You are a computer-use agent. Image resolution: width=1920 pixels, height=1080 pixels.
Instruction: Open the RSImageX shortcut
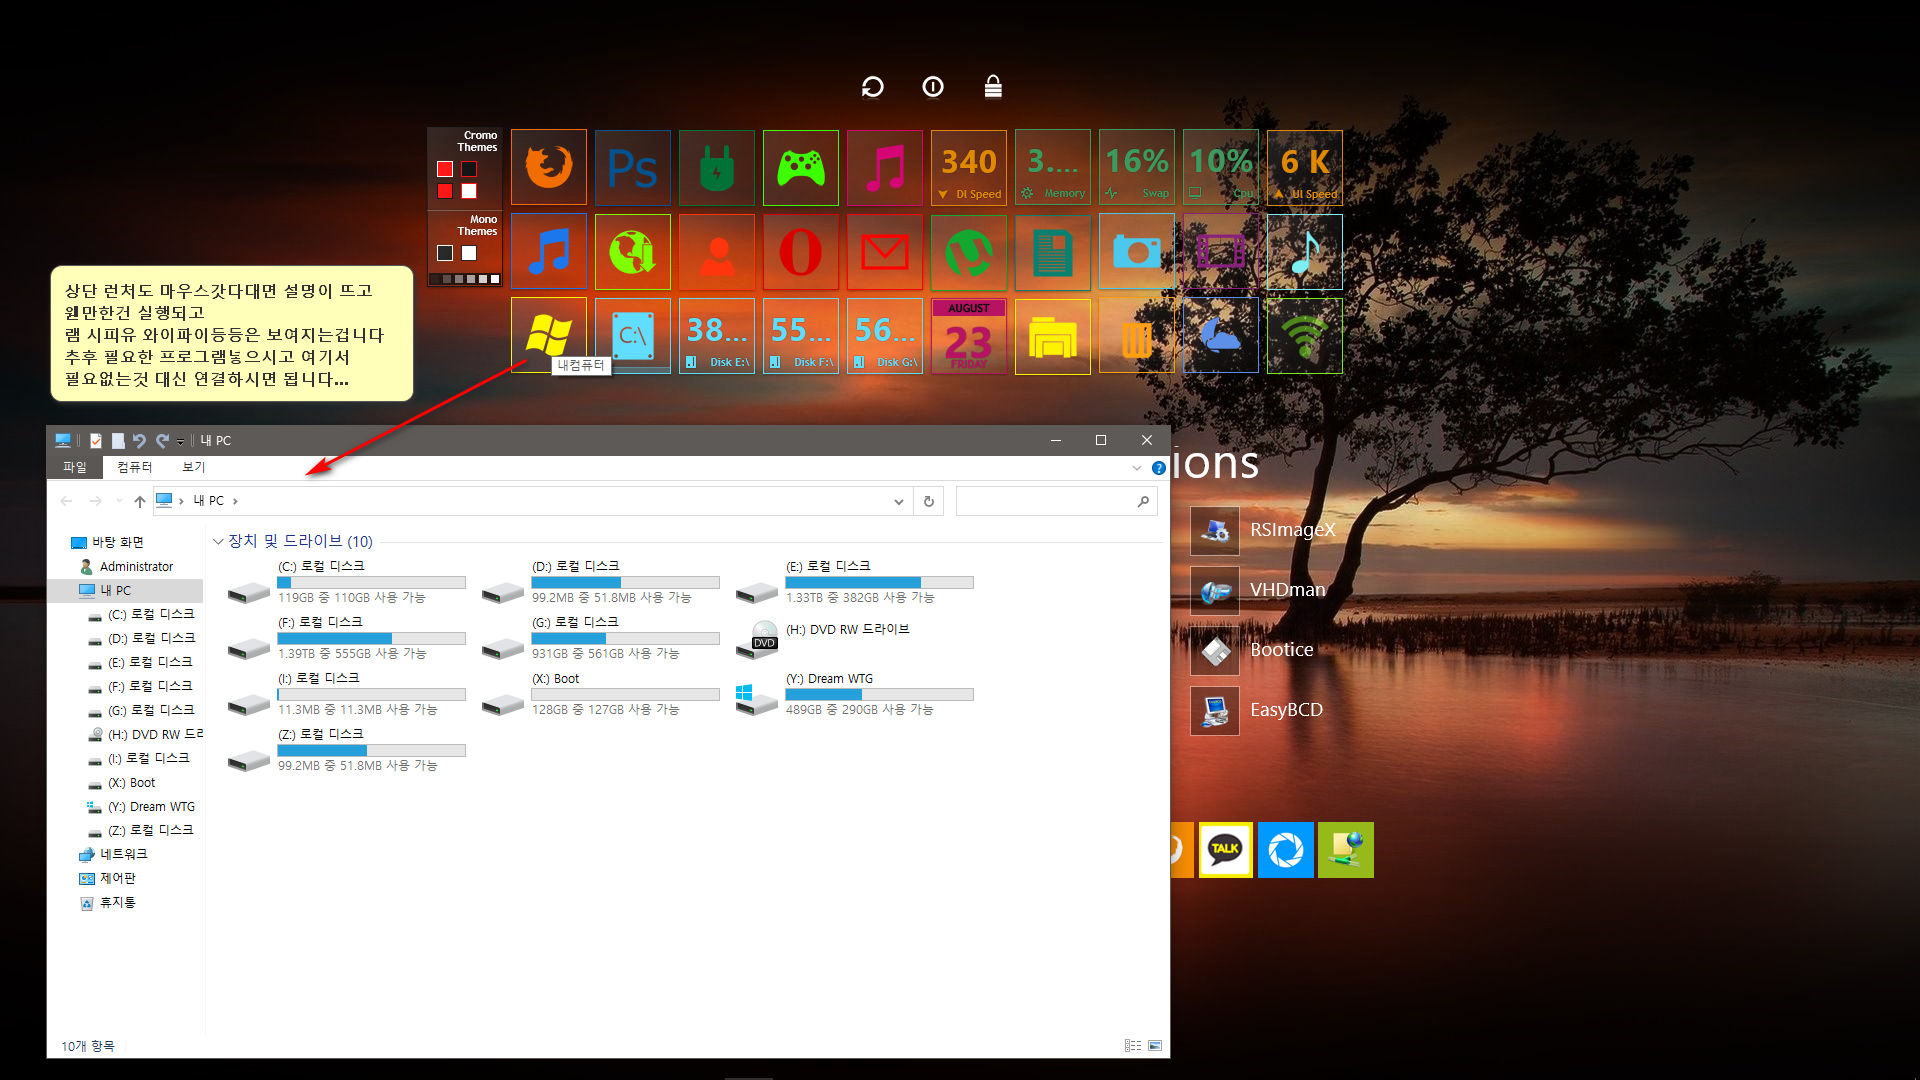click(x=1263, y=530)
